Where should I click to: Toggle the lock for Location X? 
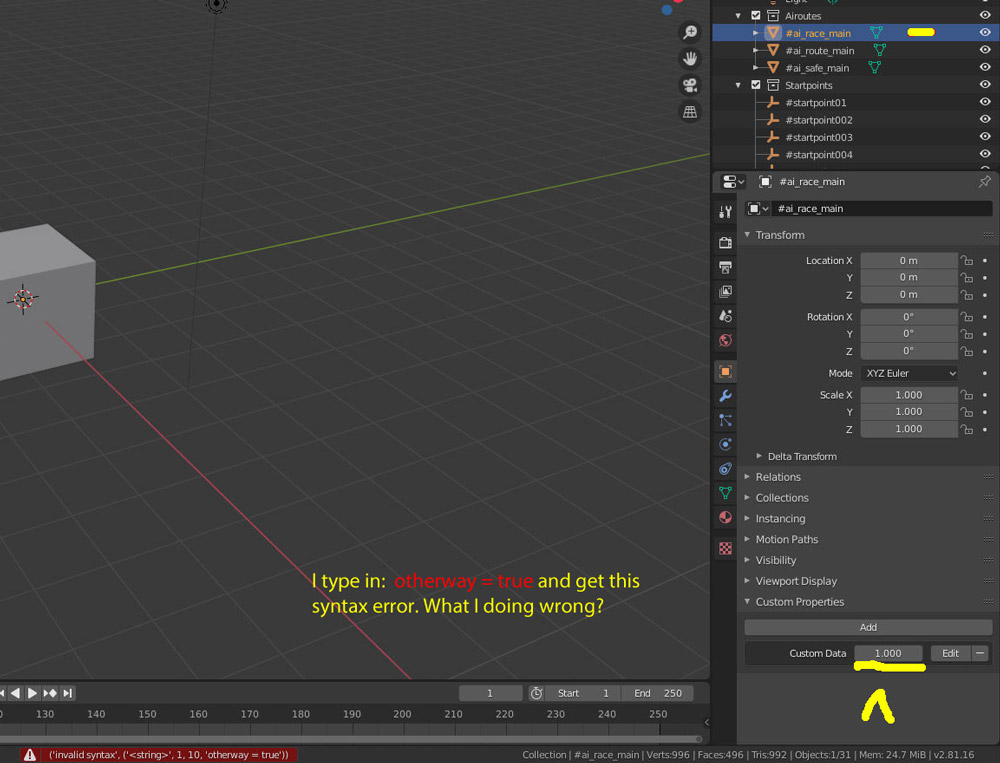click(967, 260)
